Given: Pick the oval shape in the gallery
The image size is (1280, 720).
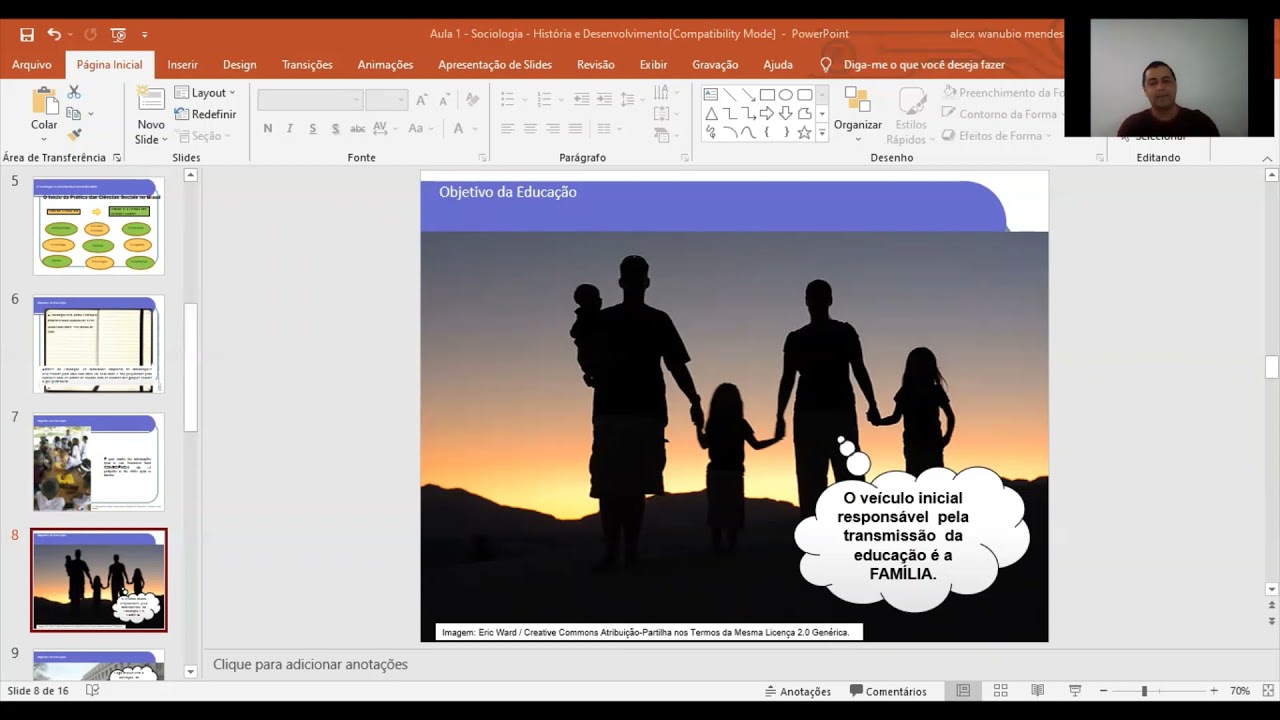Looking at the screenshot, I should pos(786,95).
